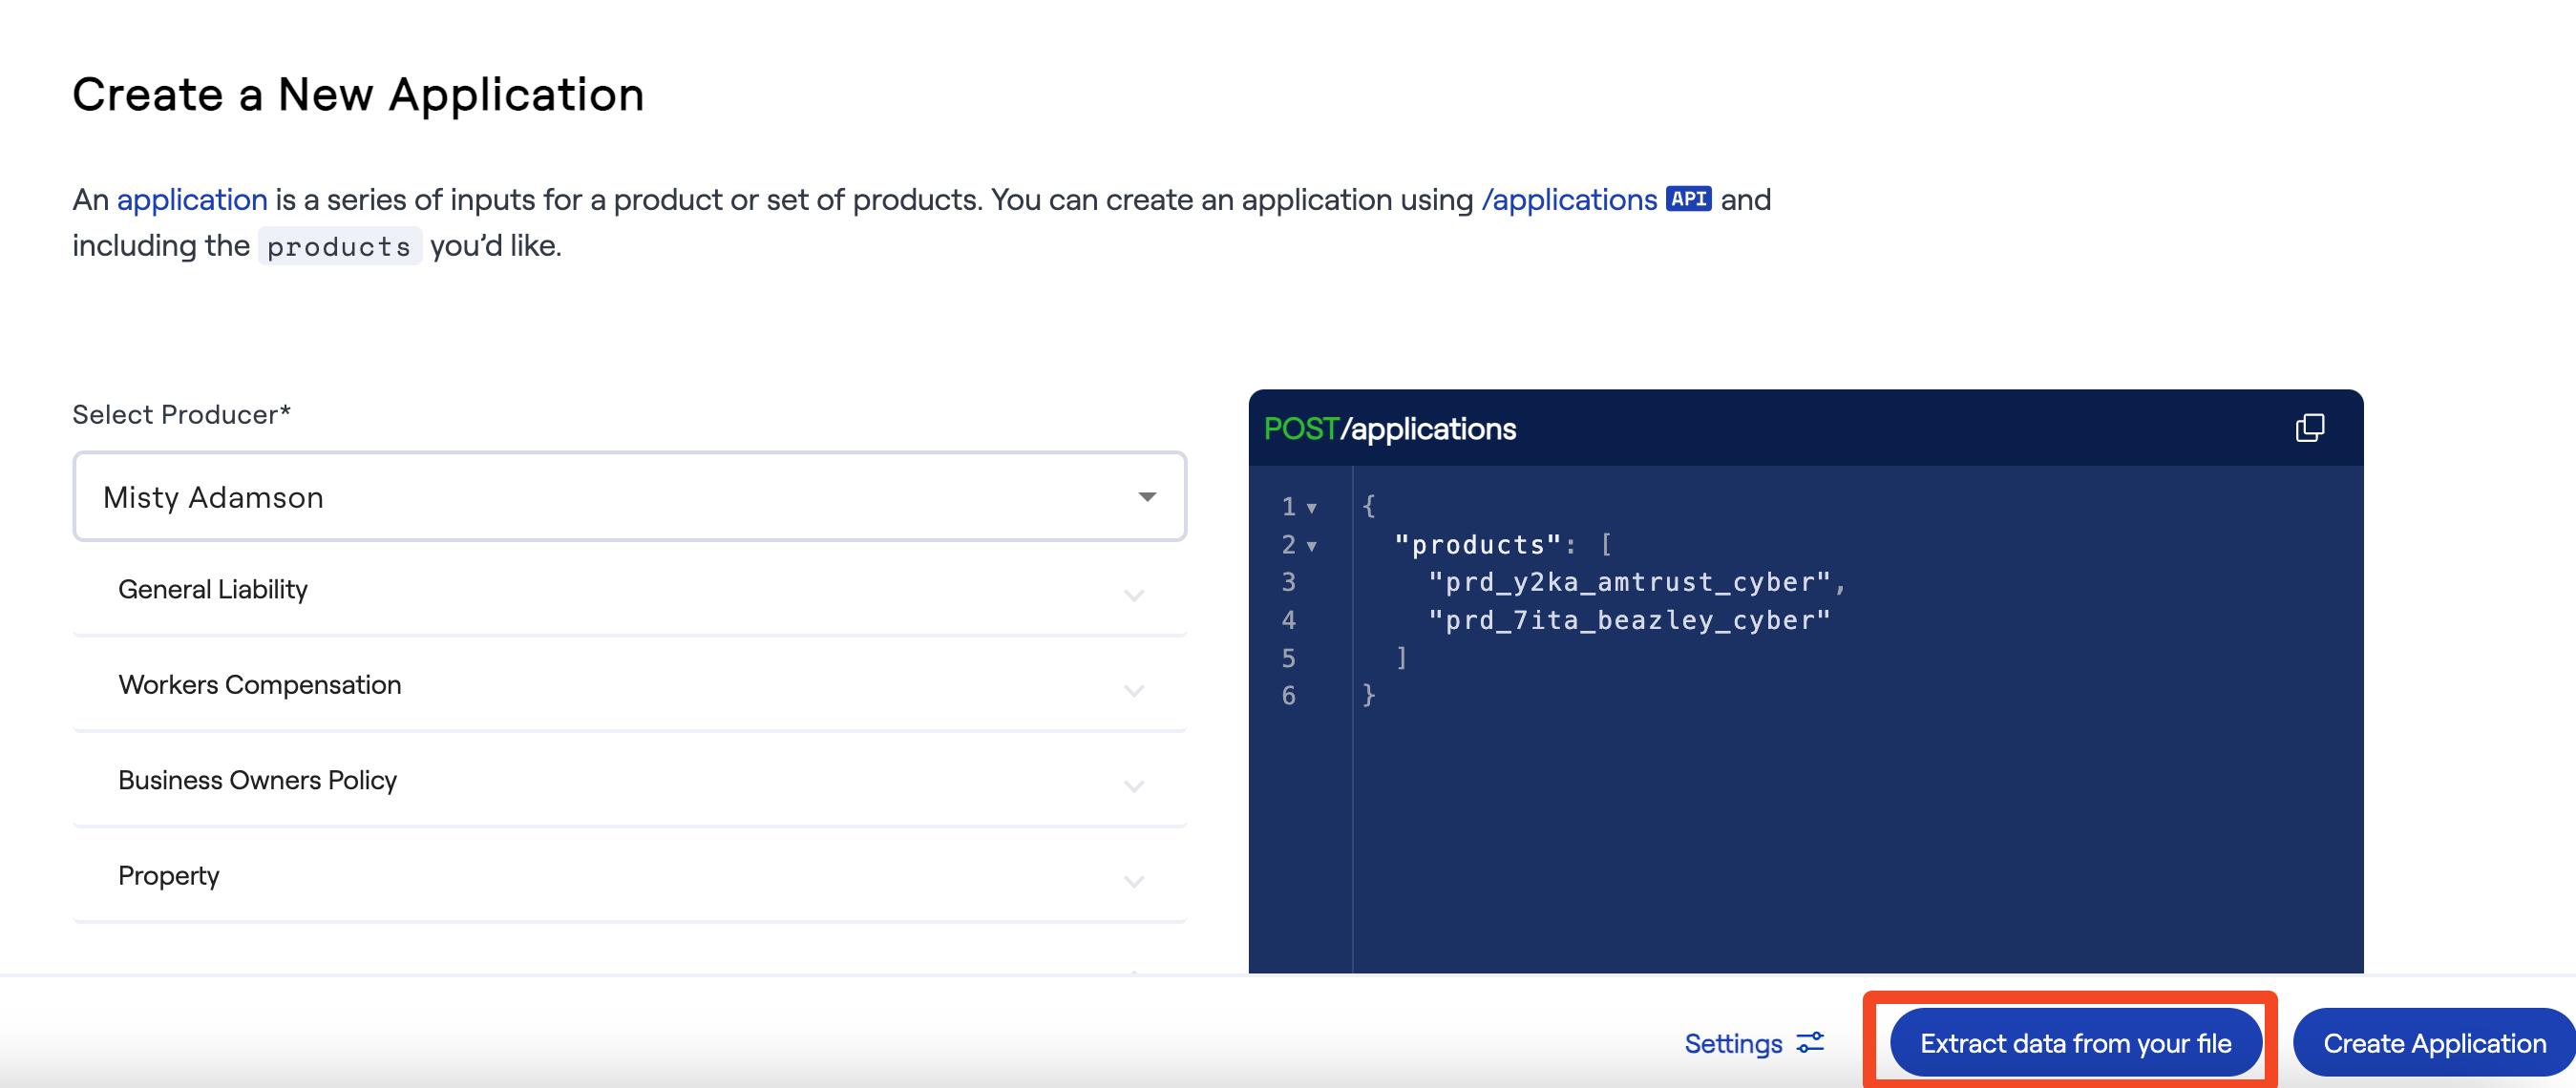Click the POST/applications panel header
Screen dimensions: 2576x1088
coord(1390,428)
